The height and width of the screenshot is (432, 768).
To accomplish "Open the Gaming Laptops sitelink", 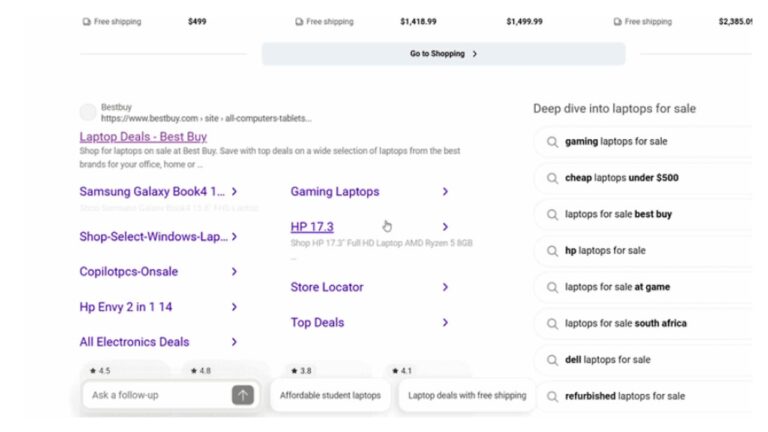I will [x=335, y=192].
